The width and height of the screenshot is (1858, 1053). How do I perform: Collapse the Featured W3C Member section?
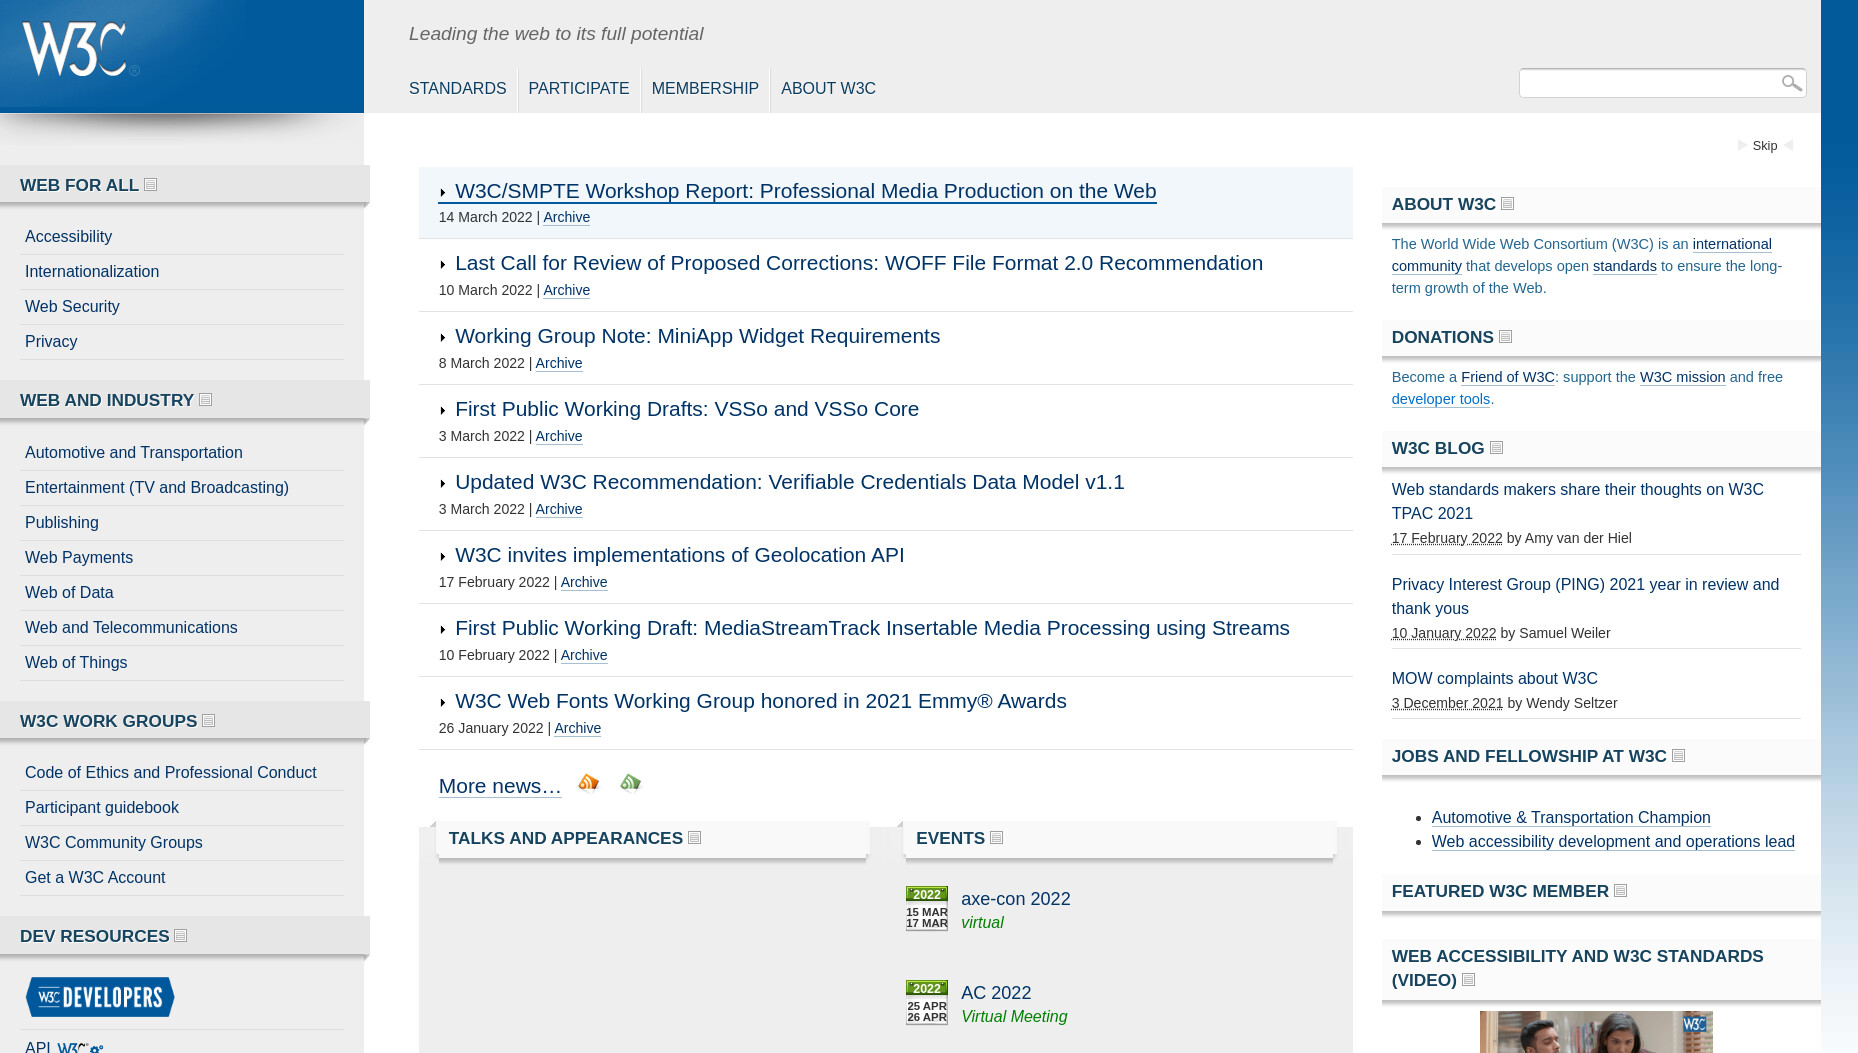pos(1621,891)
